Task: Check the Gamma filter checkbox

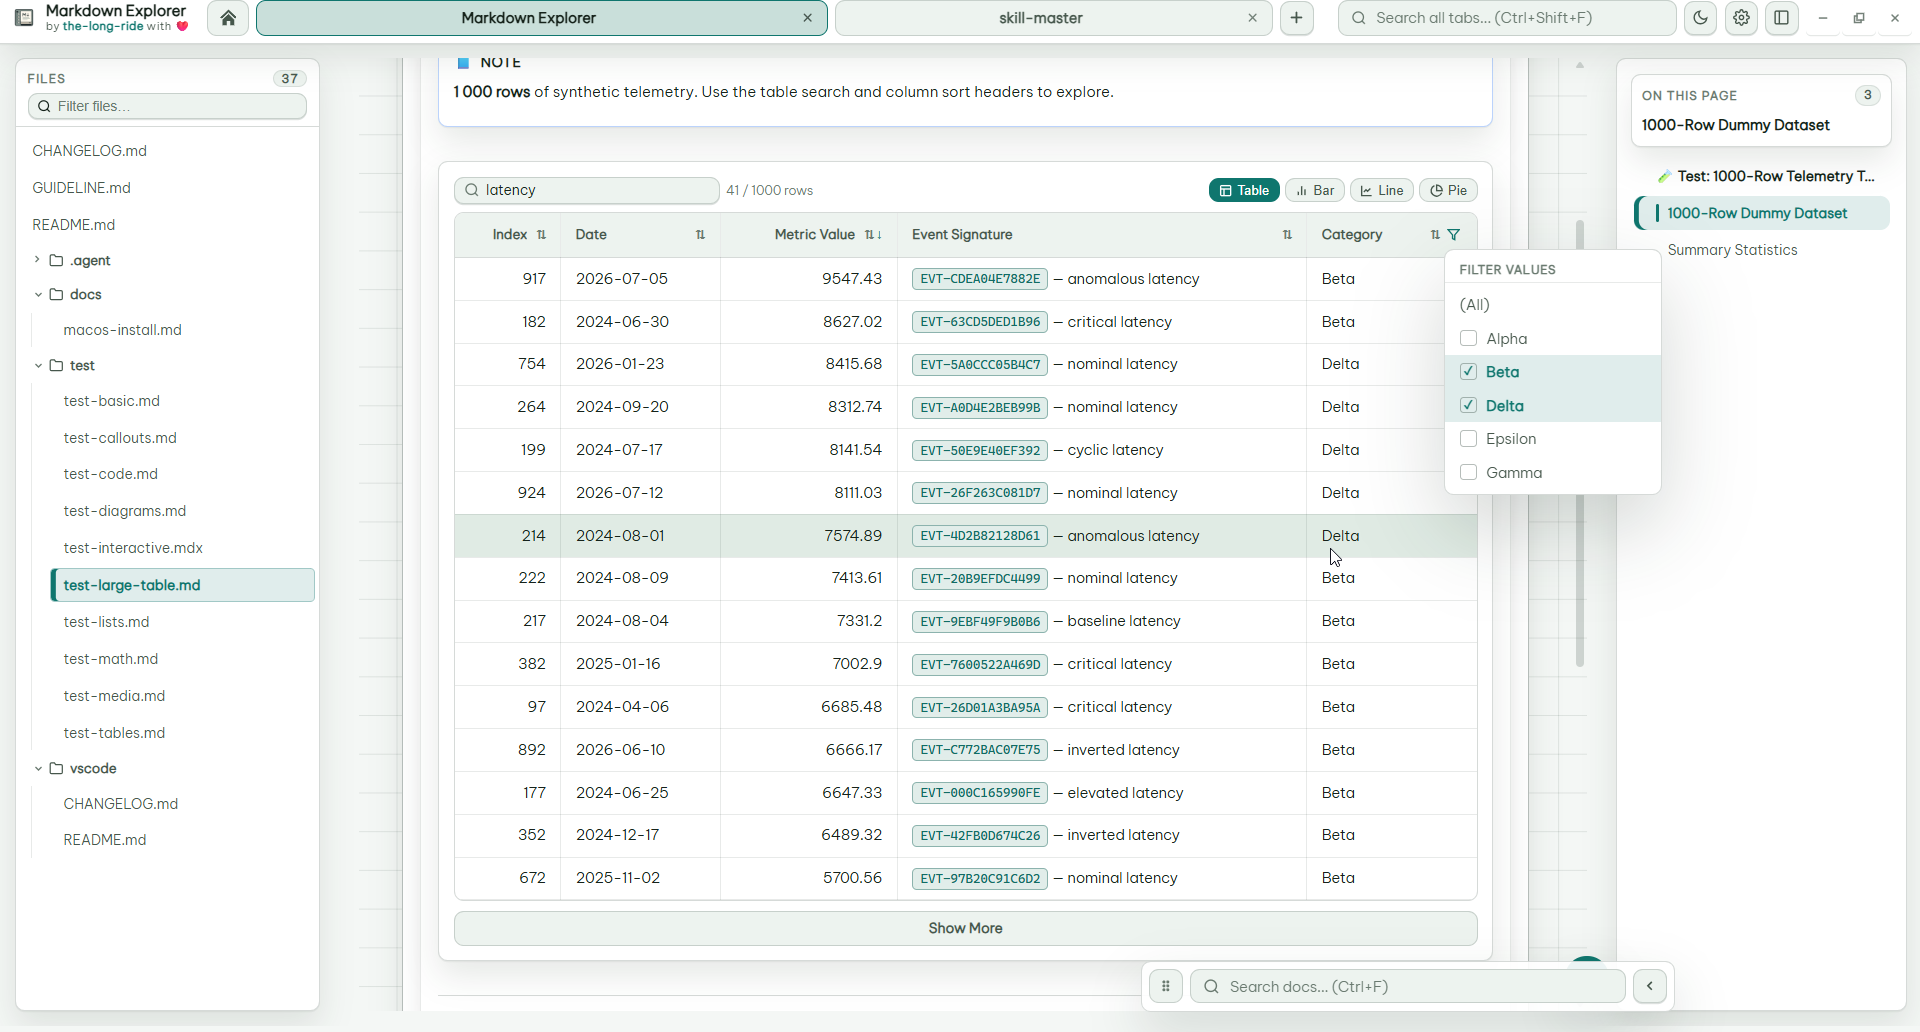Action: point(1469,472)
